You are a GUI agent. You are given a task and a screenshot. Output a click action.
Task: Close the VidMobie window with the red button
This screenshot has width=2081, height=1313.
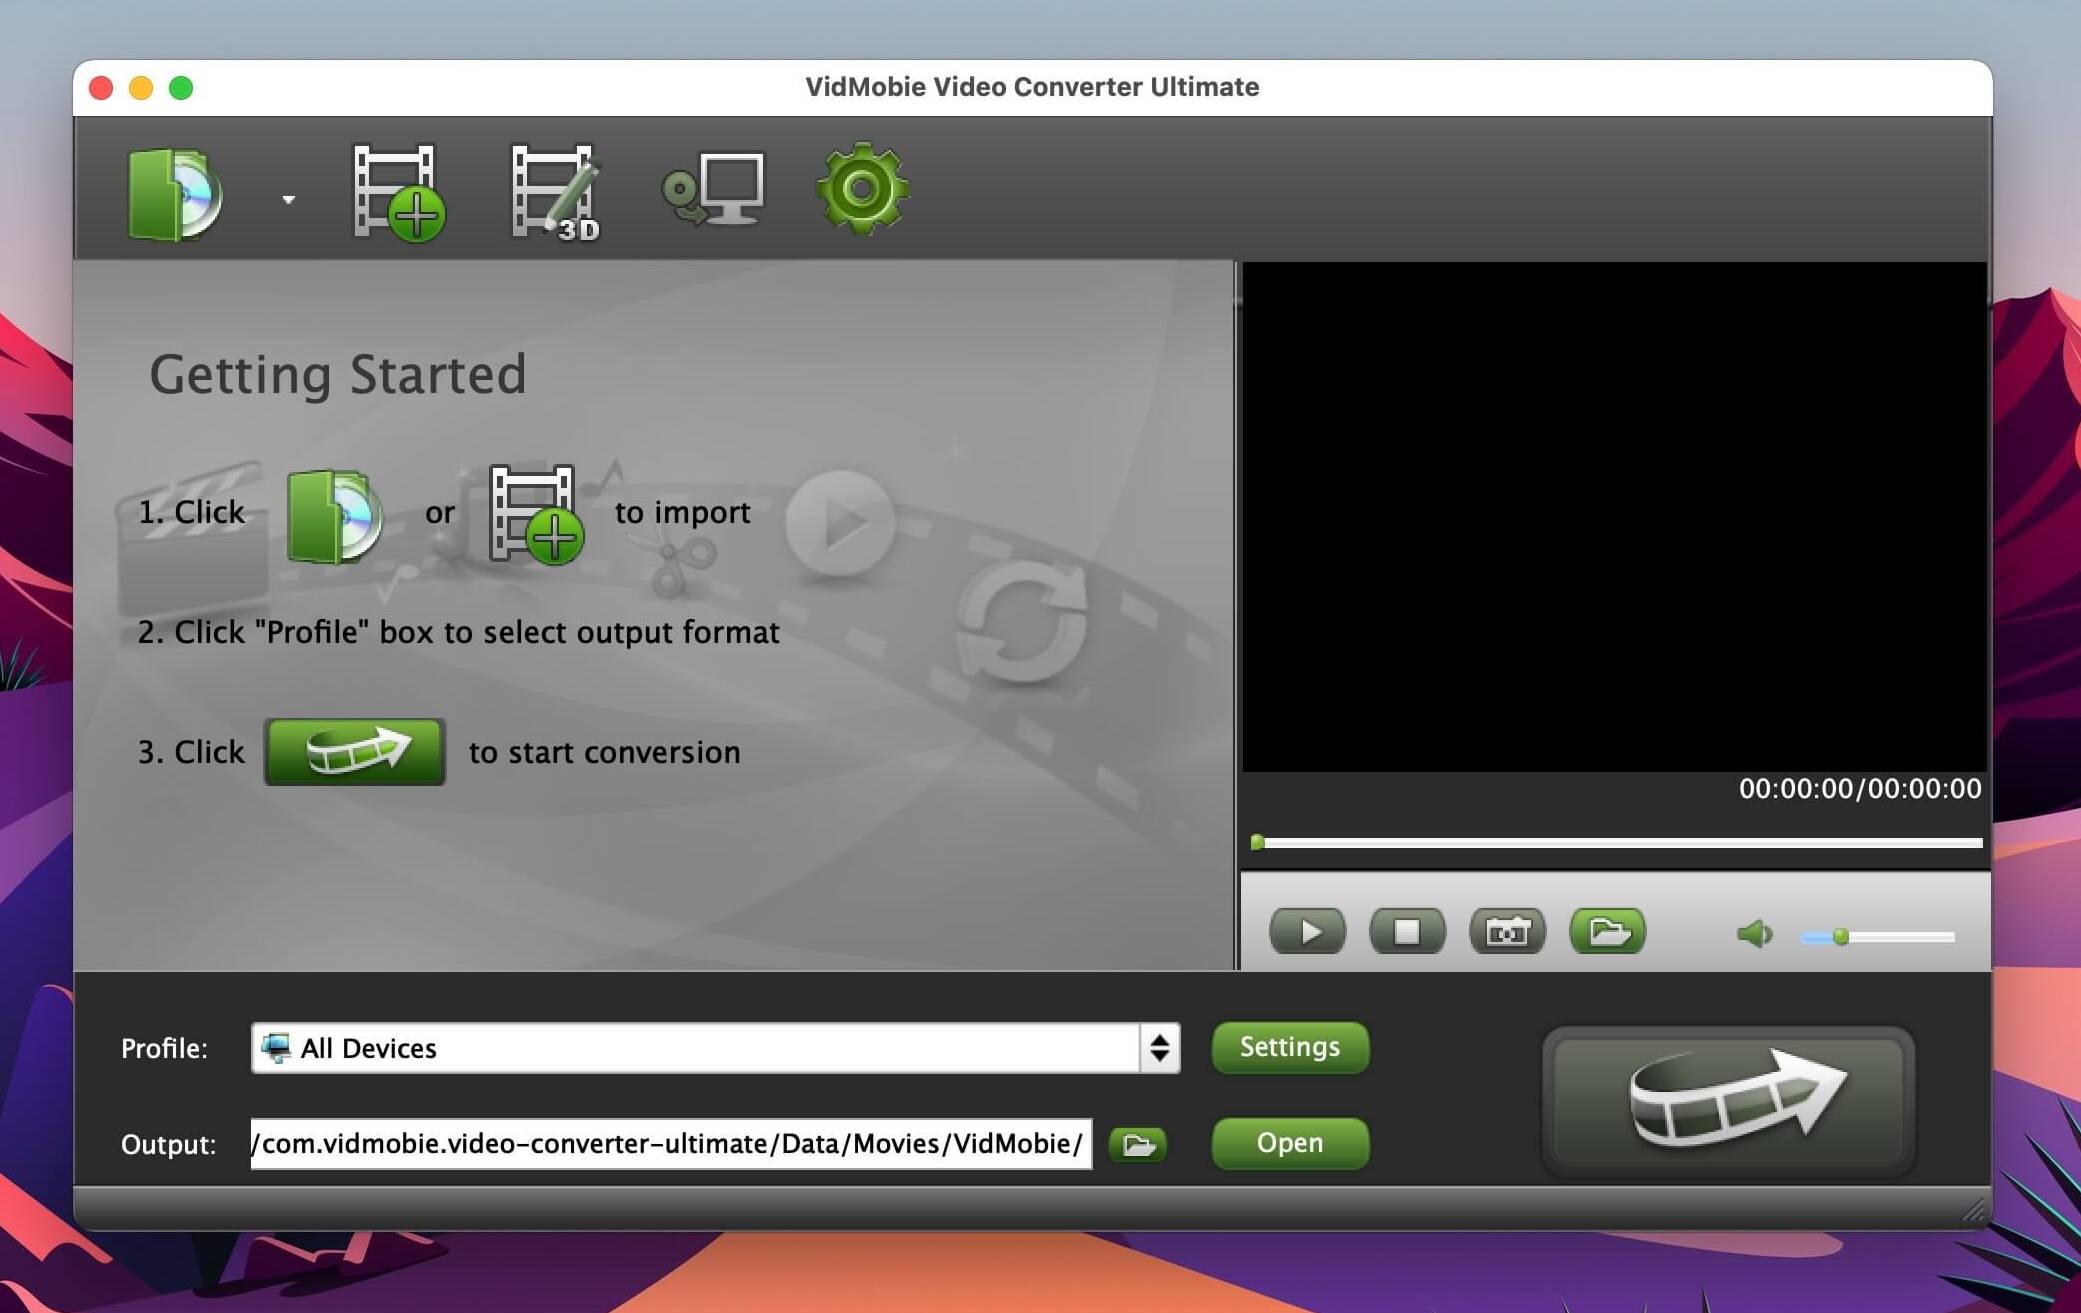click(x=101, y=88)
